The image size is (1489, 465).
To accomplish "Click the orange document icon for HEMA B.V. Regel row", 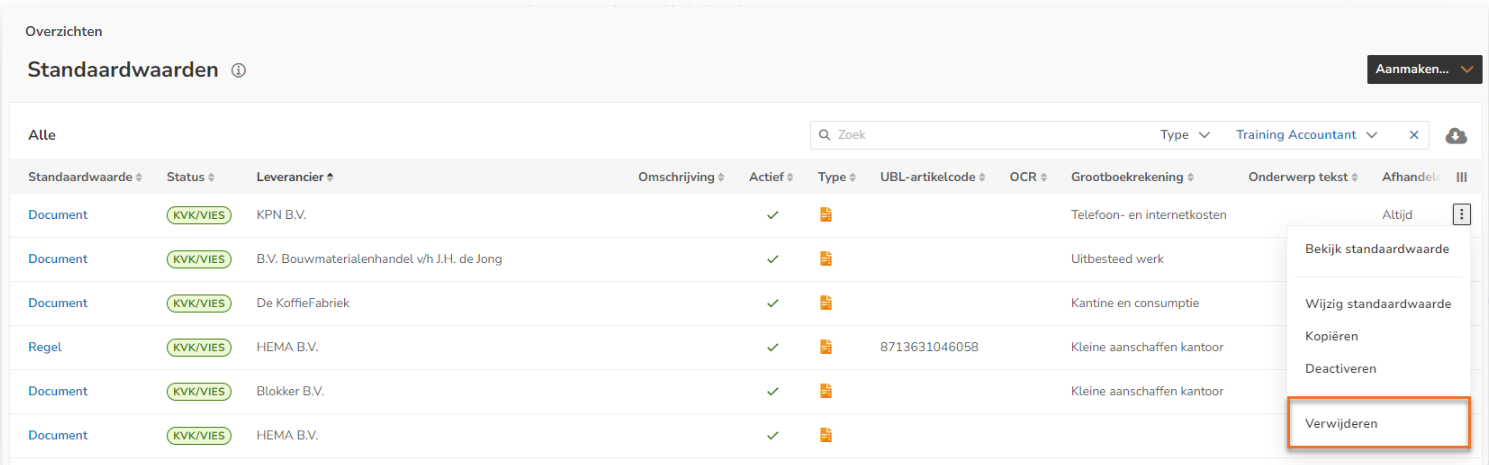I will [x=826, y=347].
